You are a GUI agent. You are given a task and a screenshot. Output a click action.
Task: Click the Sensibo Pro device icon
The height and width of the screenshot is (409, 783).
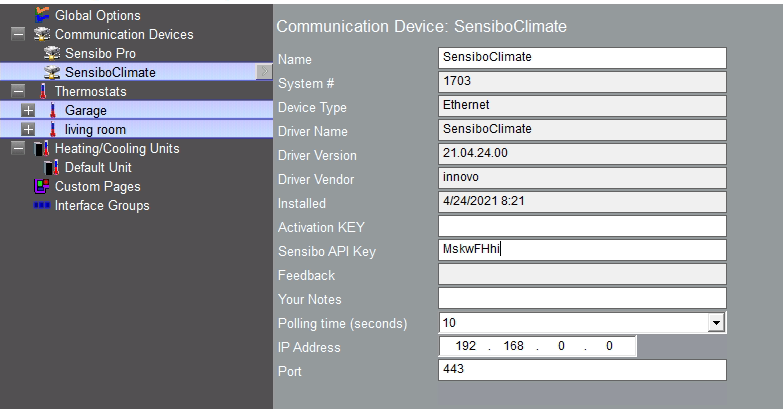point(52,53)
